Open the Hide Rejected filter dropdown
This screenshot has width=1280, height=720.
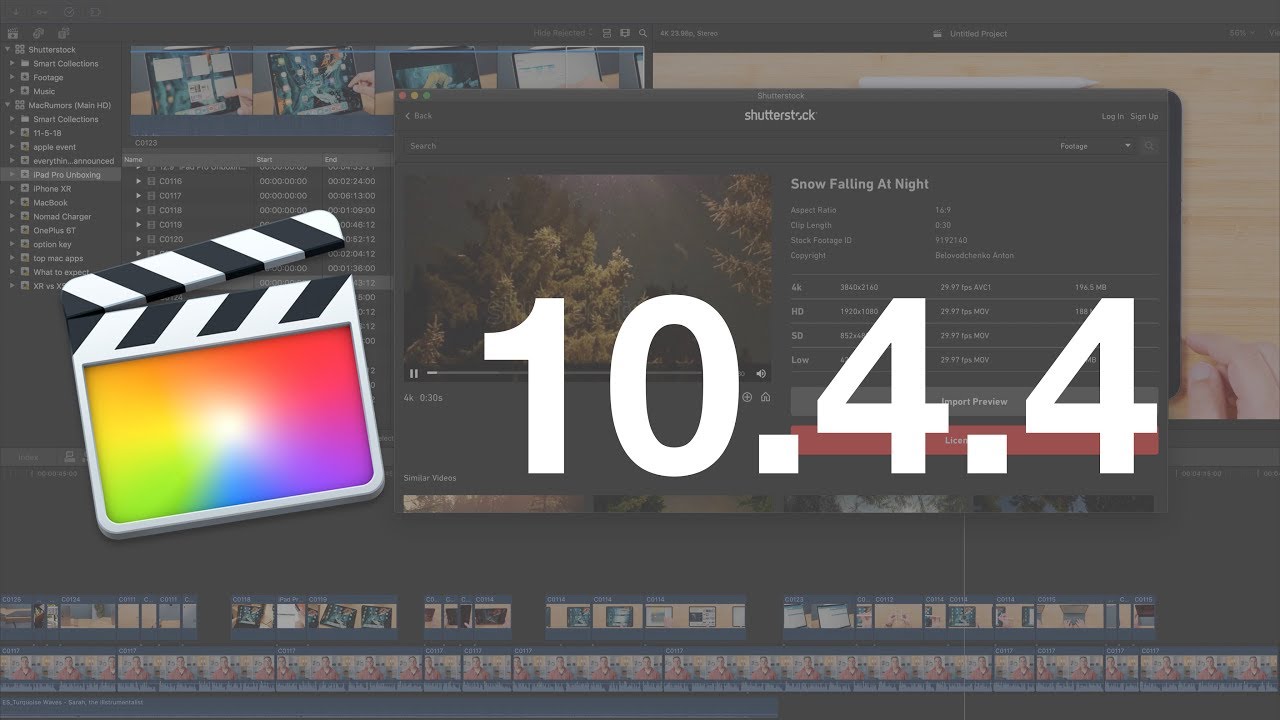point(563,33)
